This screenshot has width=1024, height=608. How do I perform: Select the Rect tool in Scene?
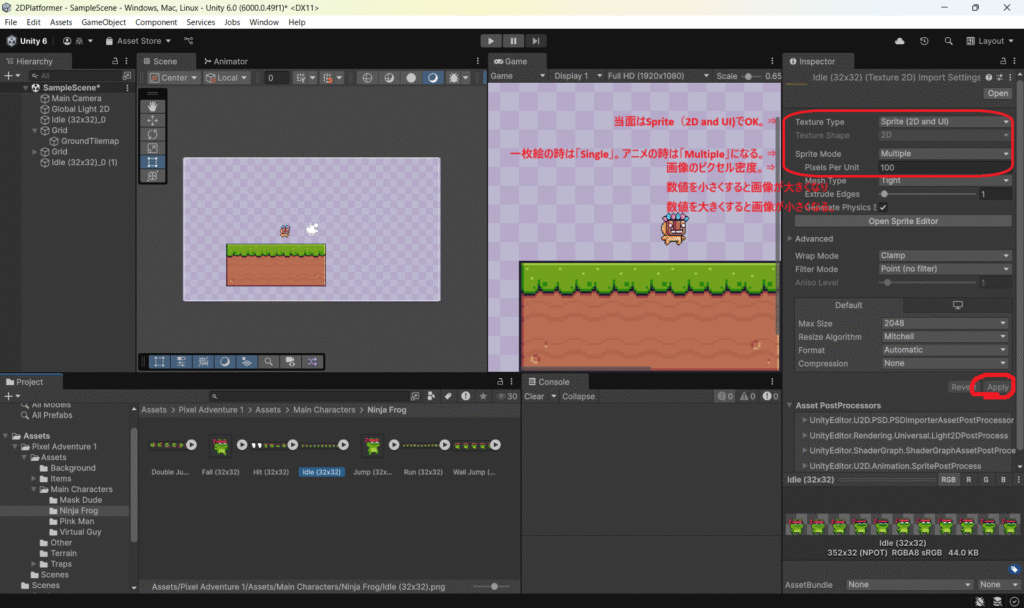tap(152, 162)
